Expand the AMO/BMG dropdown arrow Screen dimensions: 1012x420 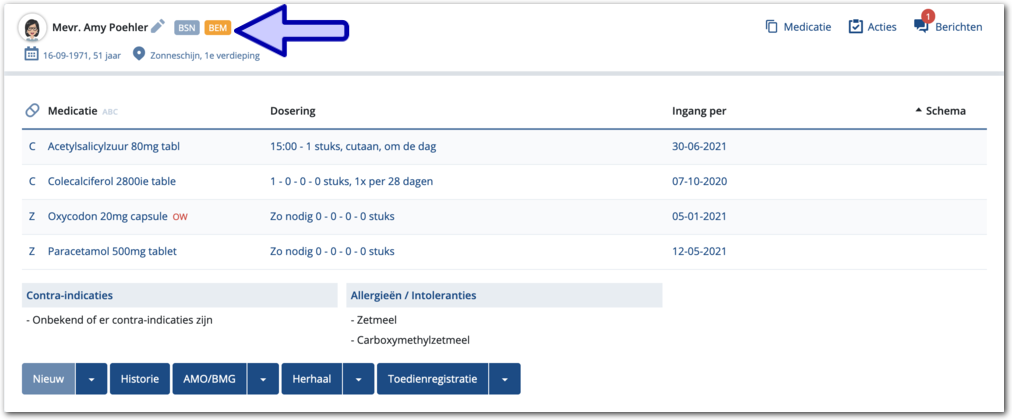262,379
